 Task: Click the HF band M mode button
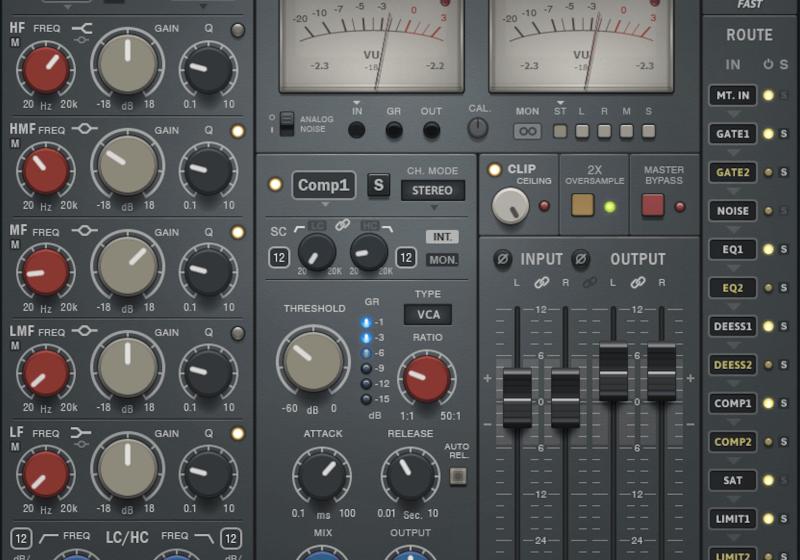(15, 42)
